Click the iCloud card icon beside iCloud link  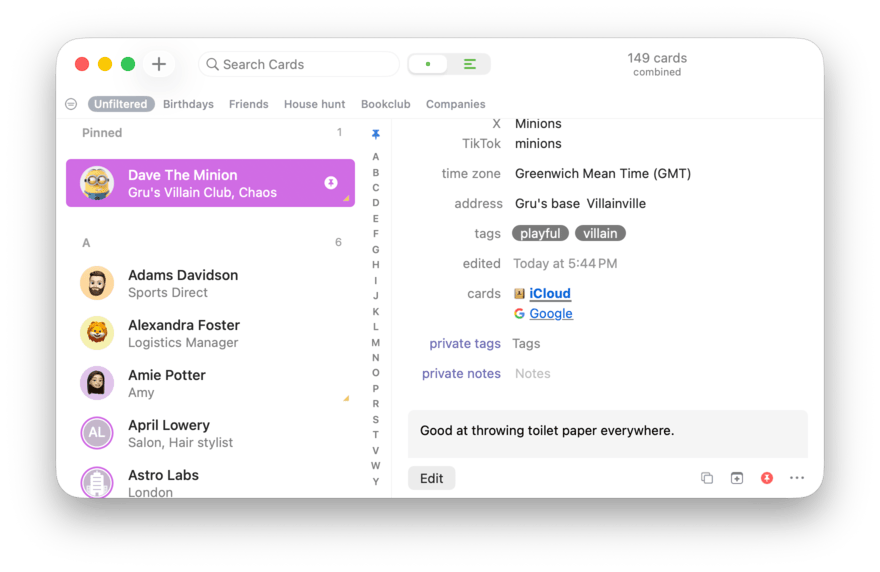[x=519, y=294]
